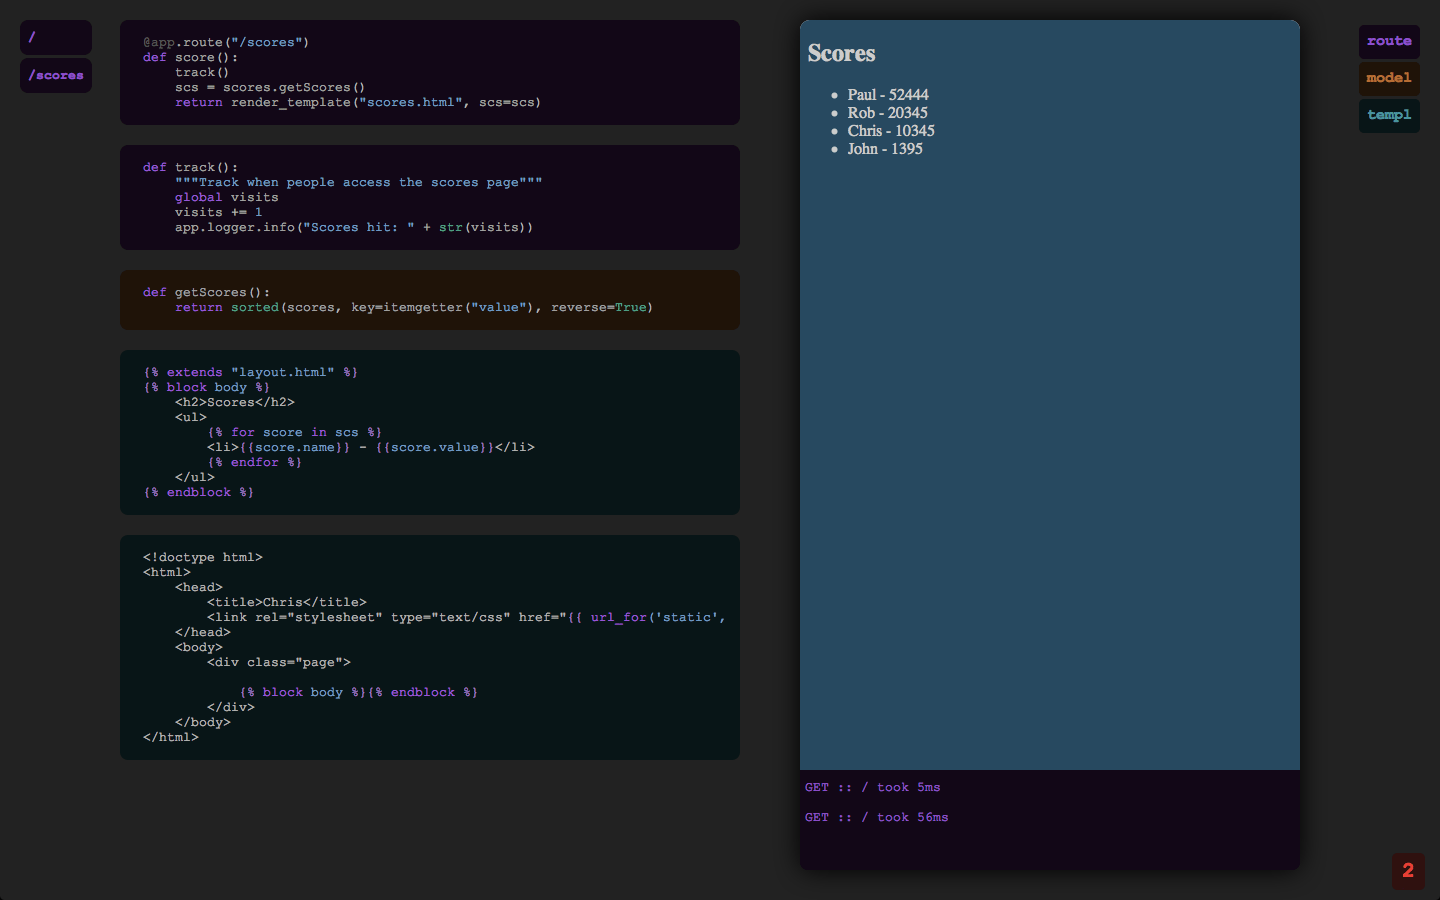Select the "John - 1395" score entry
The width and height of the screenshot is (1440, 900).
click(x=885, y=149)
